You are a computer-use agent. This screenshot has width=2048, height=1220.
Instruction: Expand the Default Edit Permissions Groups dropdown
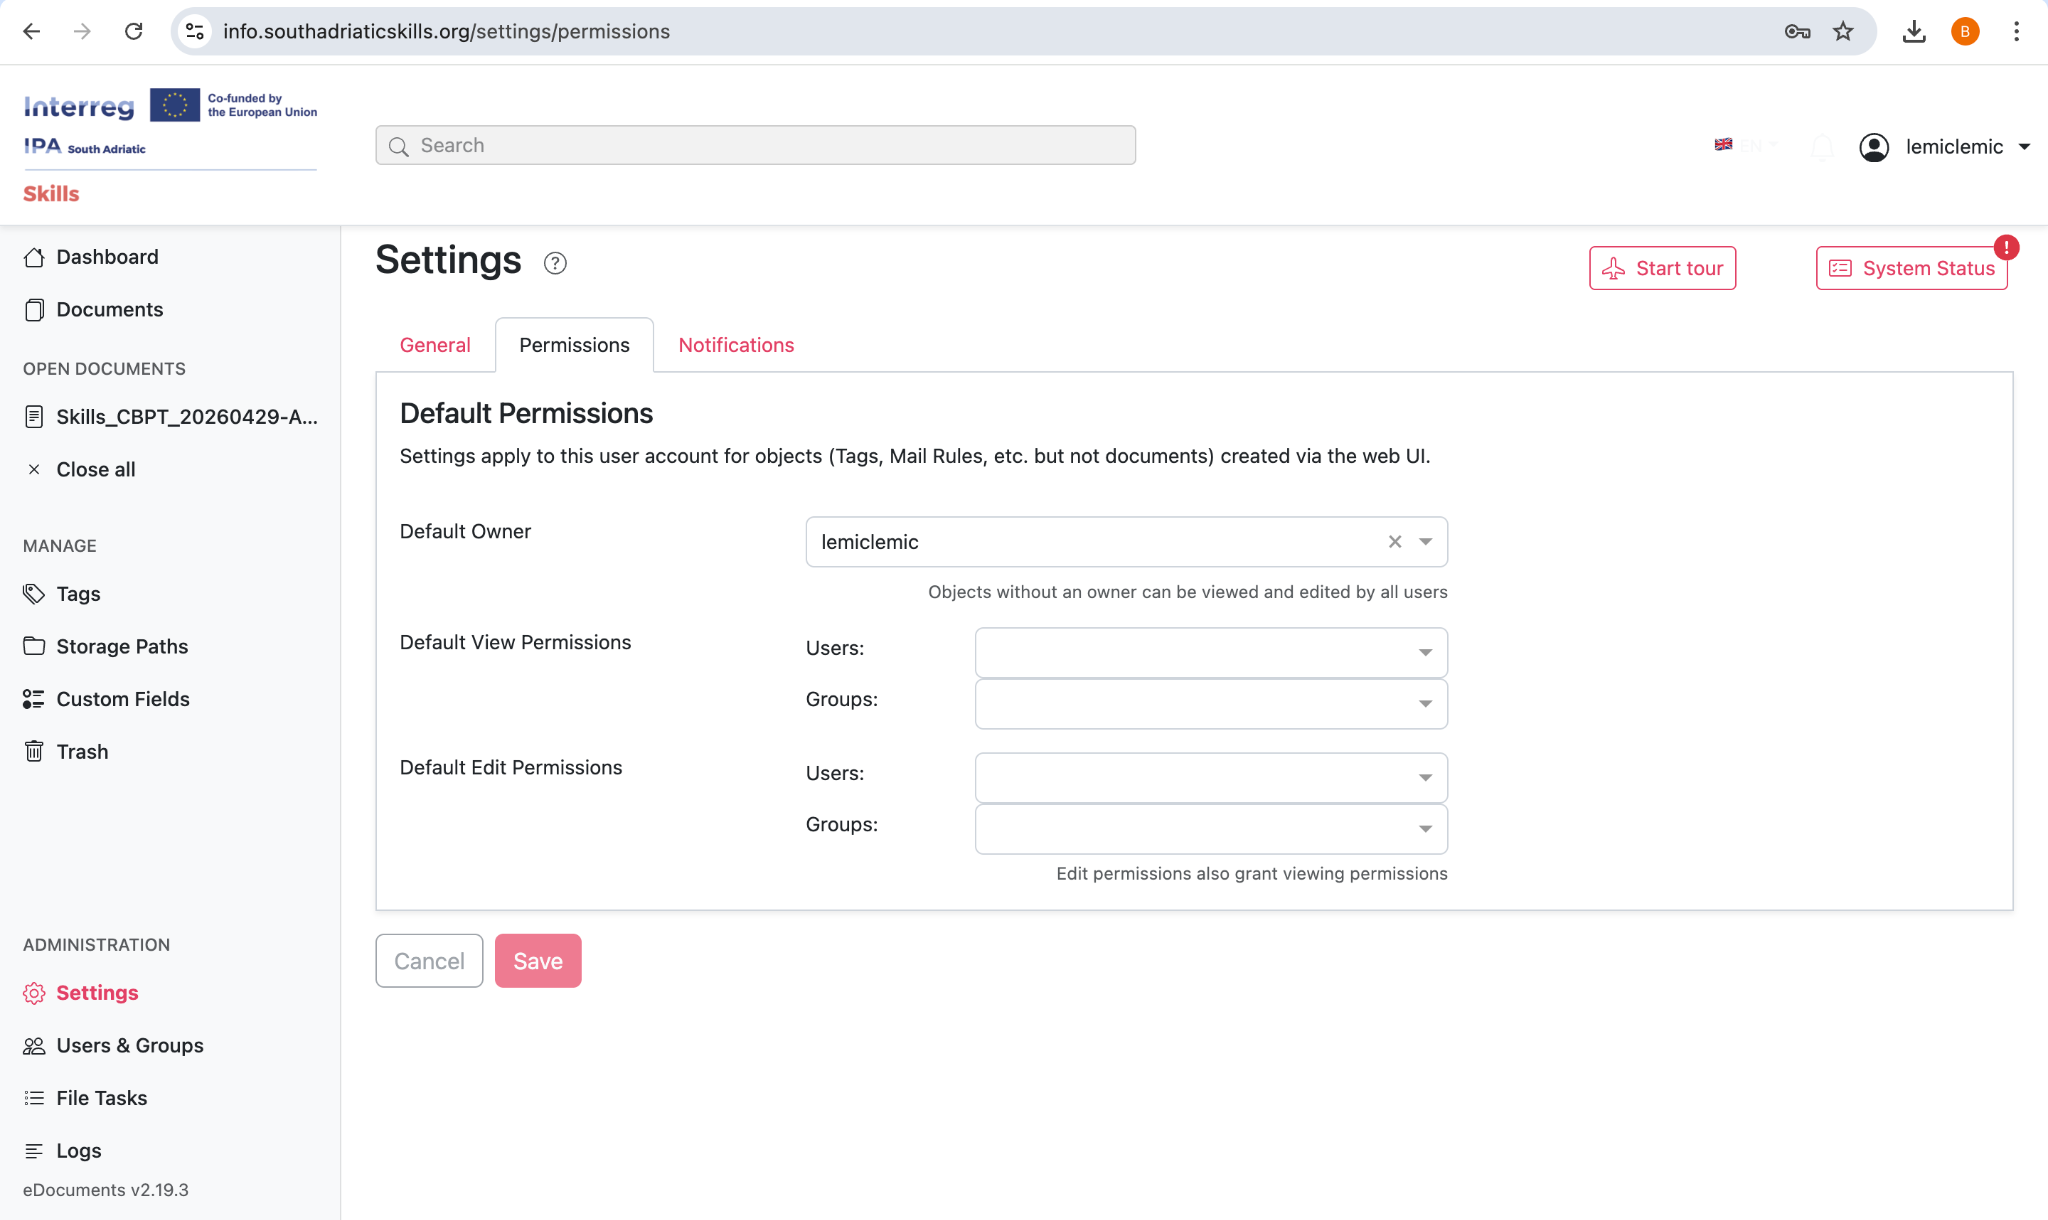coord(1424,829)
